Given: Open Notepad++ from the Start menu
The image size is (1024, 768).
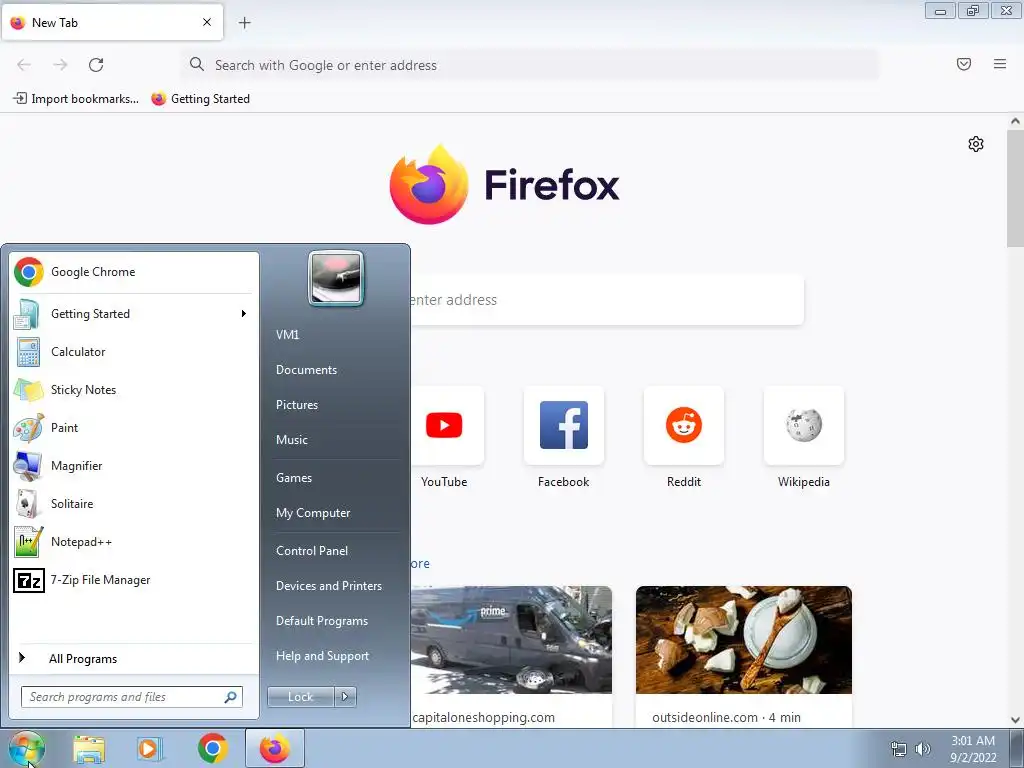Looking at the screenshot, I should tap(134, 542).
